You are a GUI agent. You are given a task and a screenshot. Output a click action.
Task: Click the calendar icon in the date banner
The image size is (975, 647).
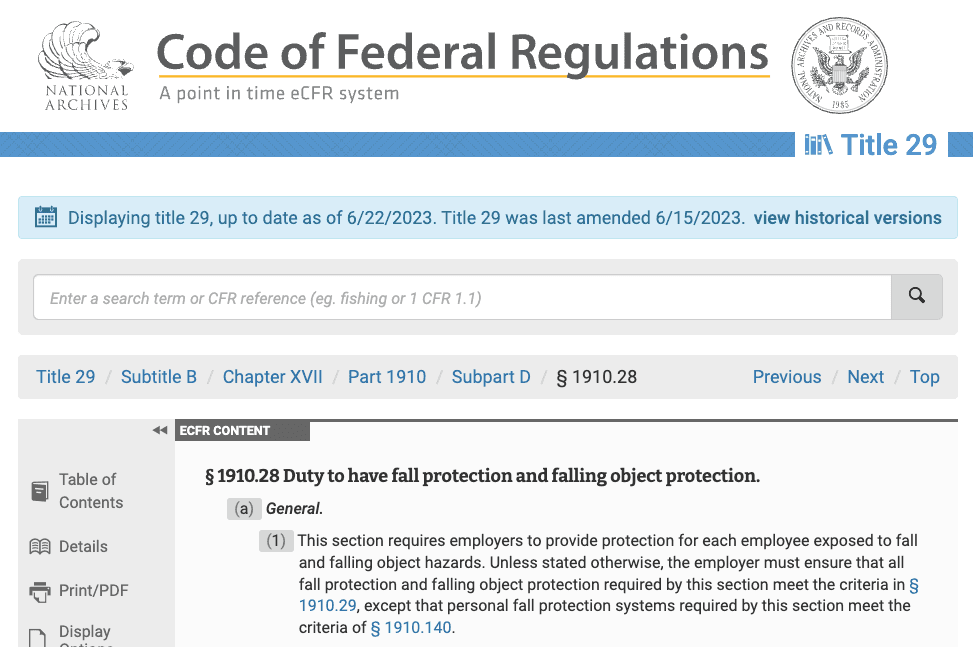[46, 217]
